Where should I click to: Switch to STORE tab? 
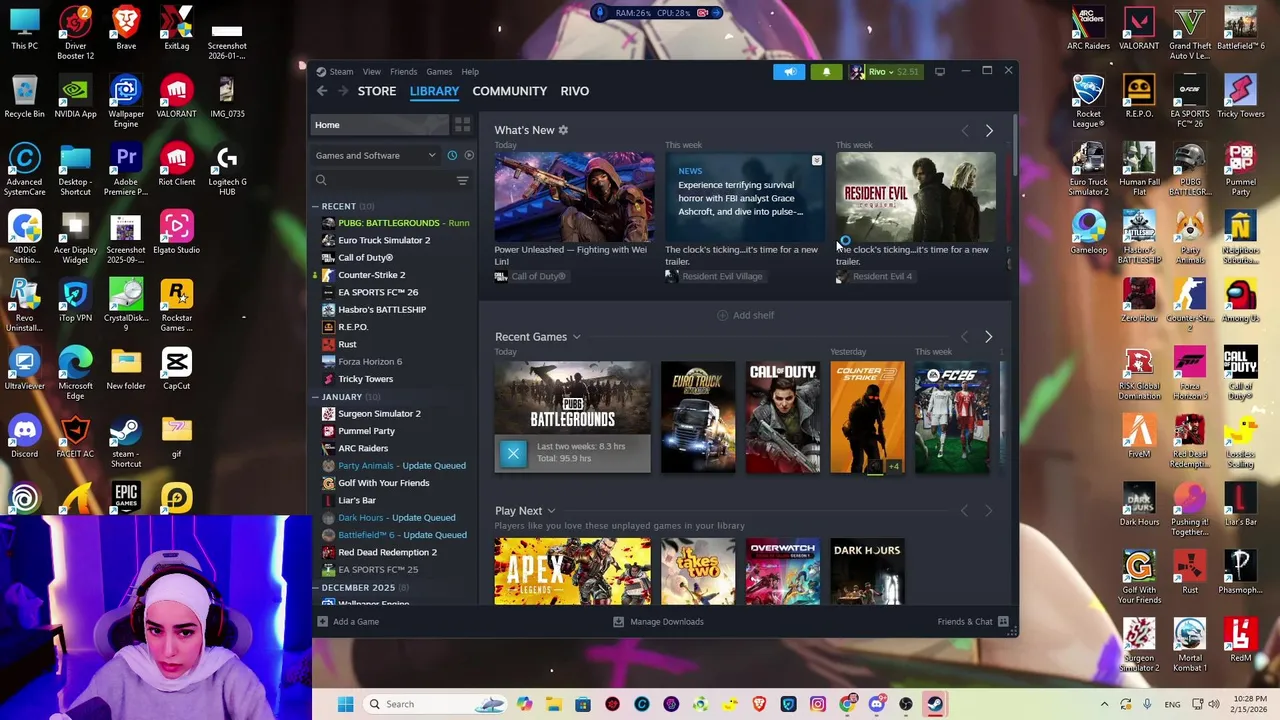click(x=377, y=91)
